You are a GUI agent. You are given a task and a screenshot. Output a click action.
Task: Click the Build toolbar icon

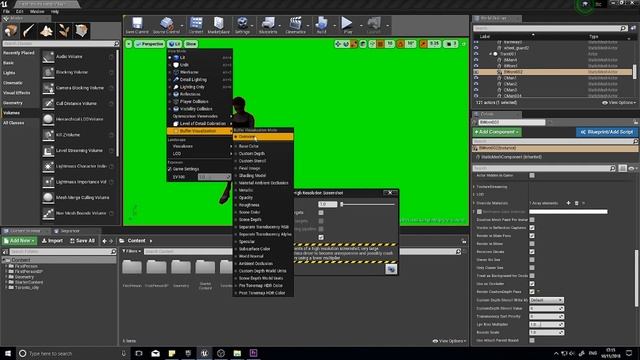[x=322, y=23]
